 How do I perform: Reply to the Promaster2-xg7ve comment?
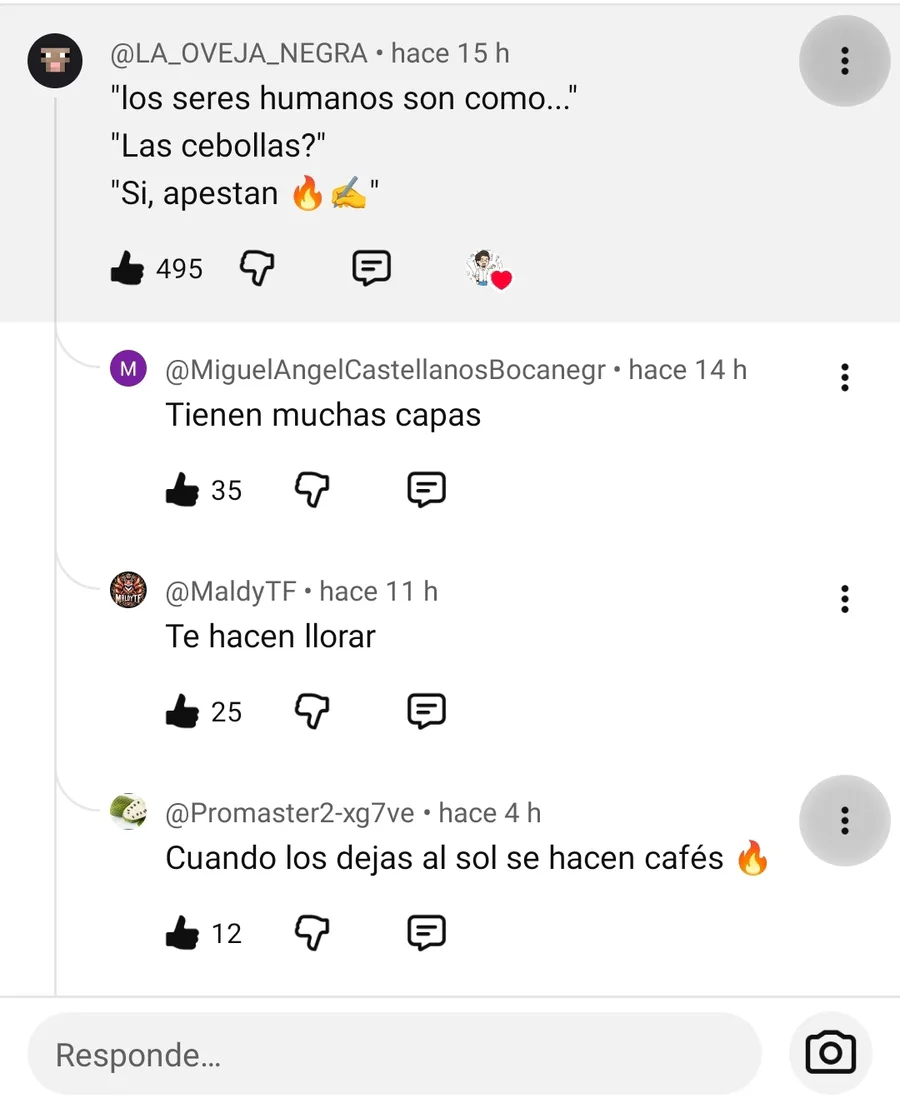[427, 933]
